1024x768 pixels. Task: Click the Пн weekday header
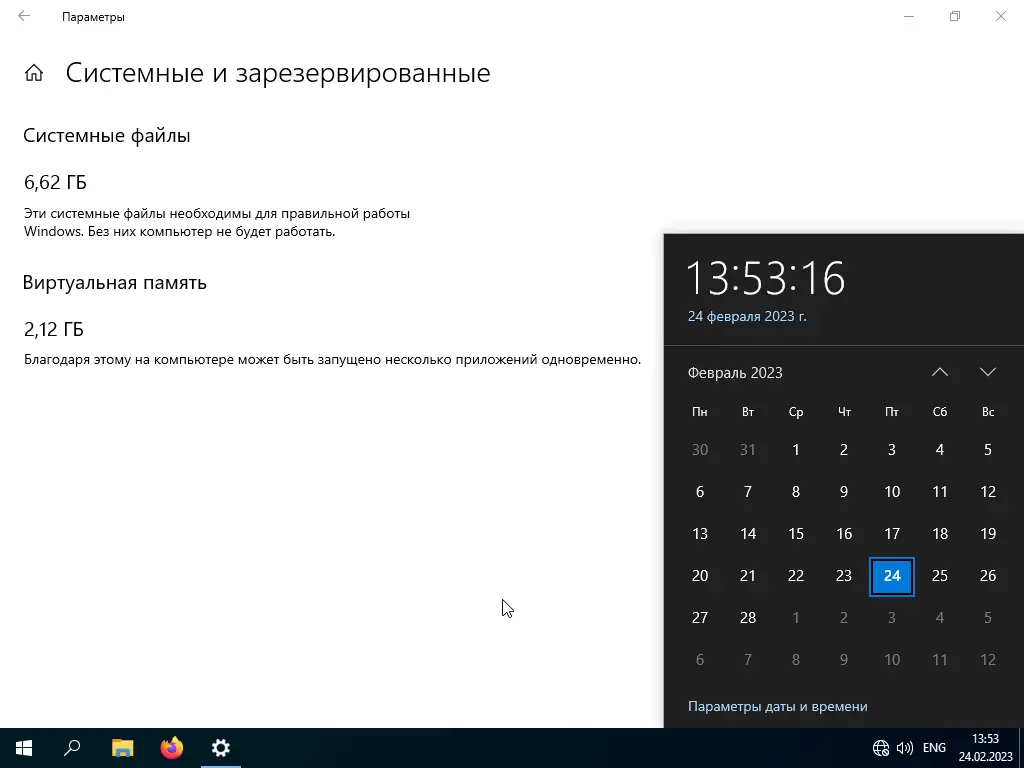(699, 412)
